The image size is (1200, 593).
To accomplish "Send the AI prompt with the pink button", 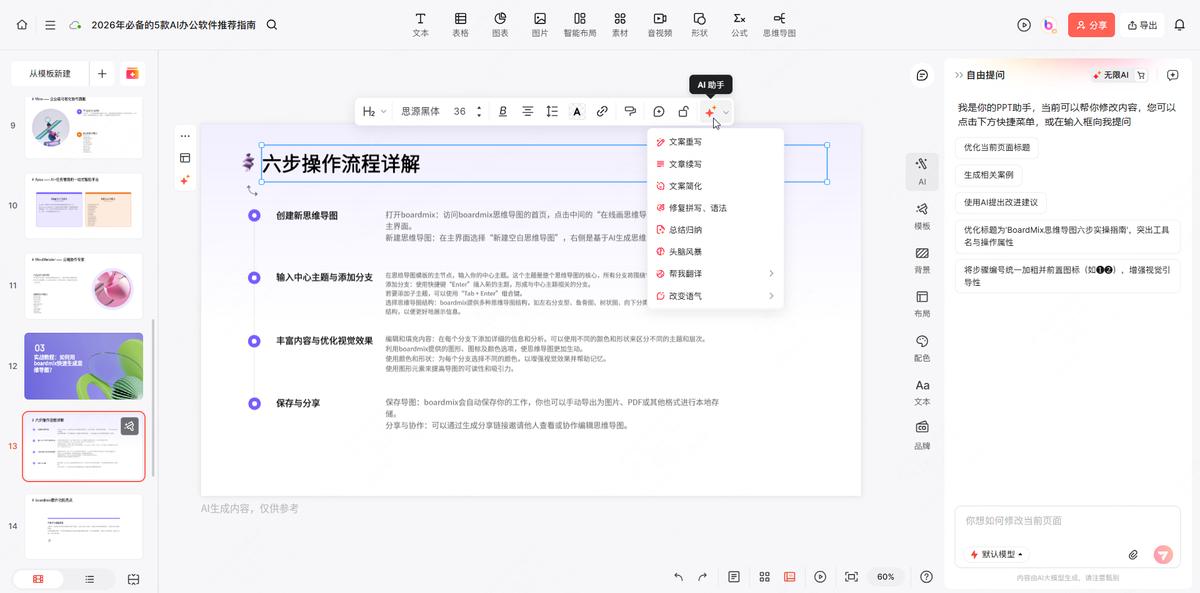I will pyautogui.click(x=1162, y=554).
